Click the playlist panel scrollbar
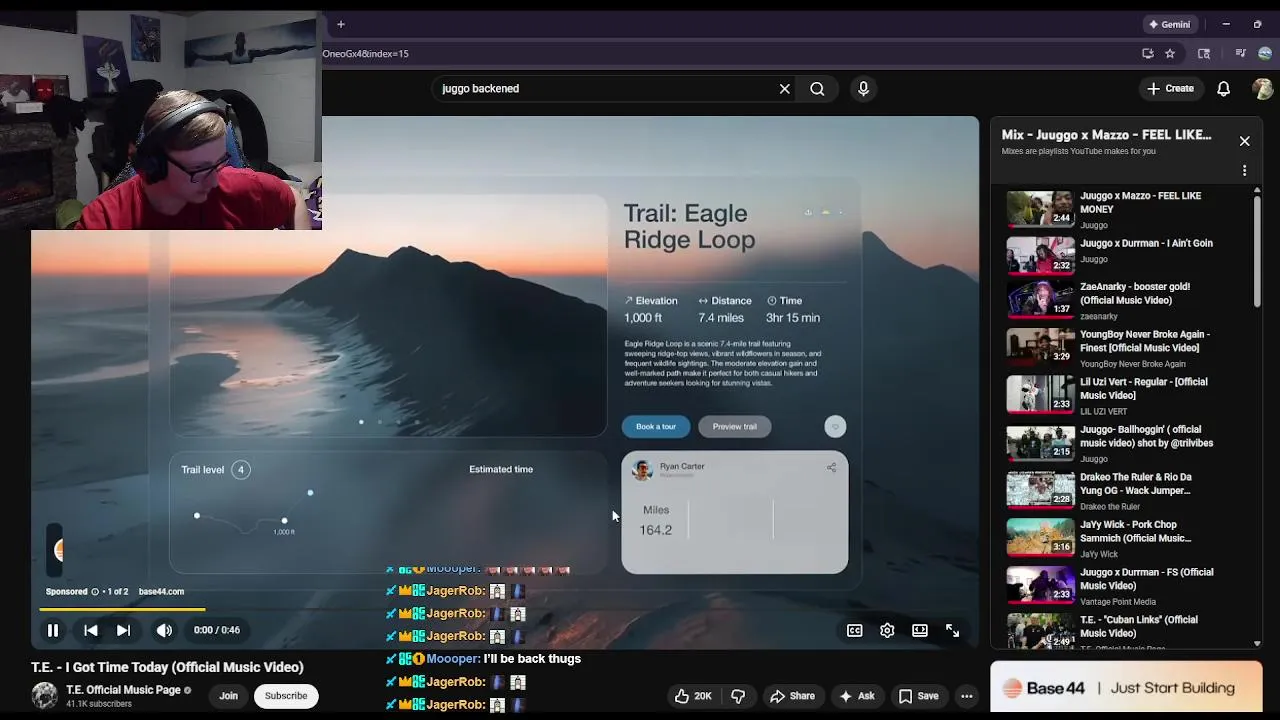This screenshot has height=720, width=1280. [1257, 252]
